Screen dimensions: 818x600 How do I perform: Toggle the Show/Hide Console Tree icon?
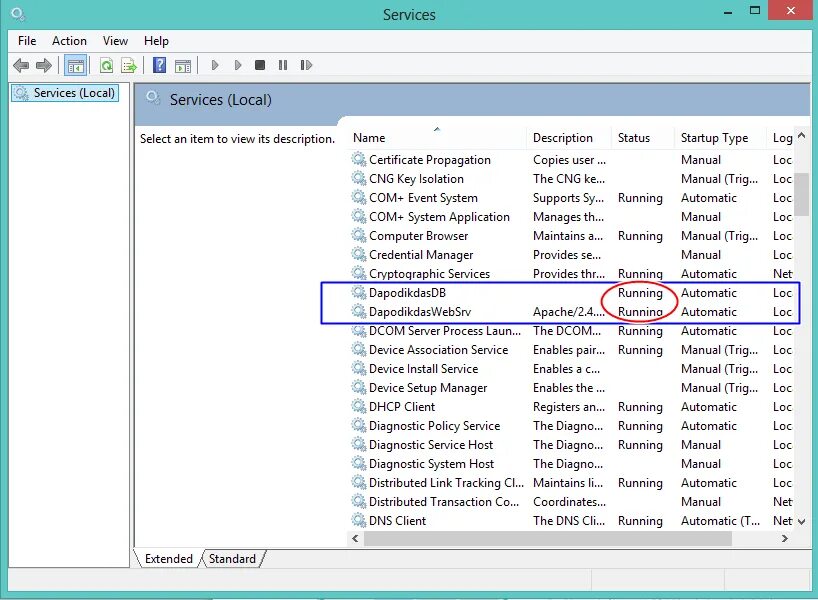tap(75, 66)
